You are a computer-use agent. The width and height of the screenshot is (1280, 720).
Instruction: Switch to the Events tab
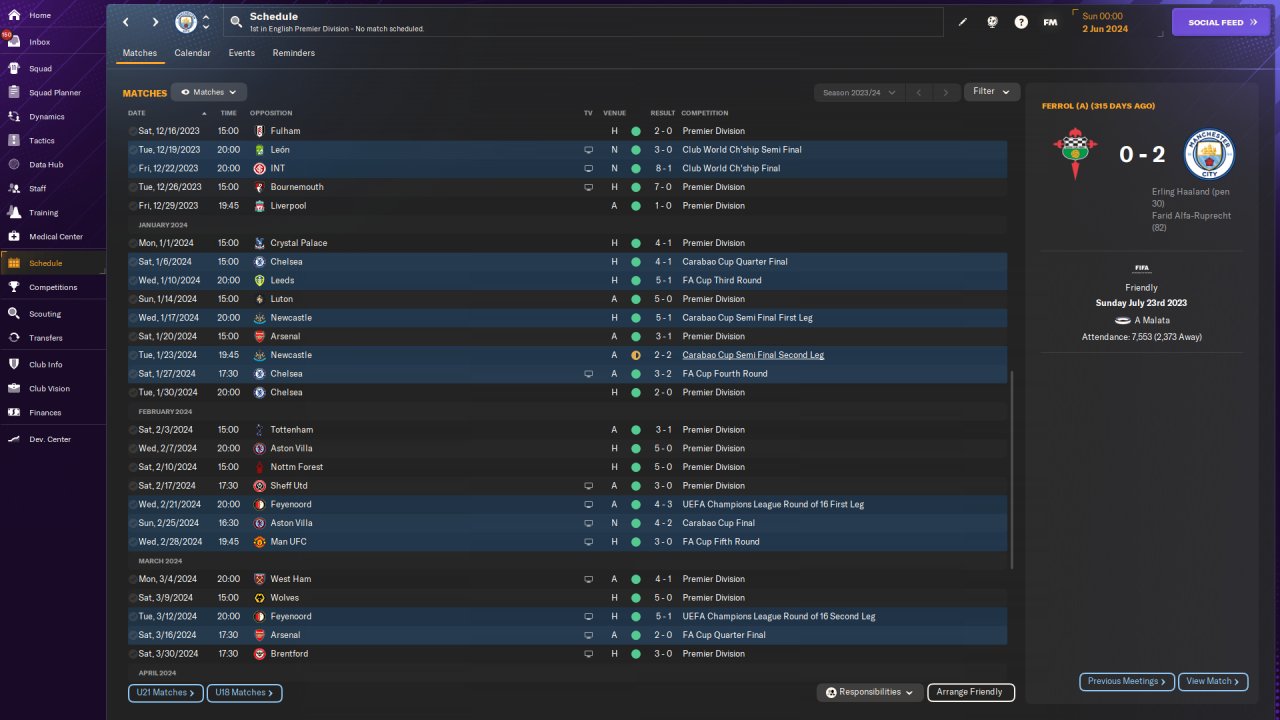click(242, 53)
